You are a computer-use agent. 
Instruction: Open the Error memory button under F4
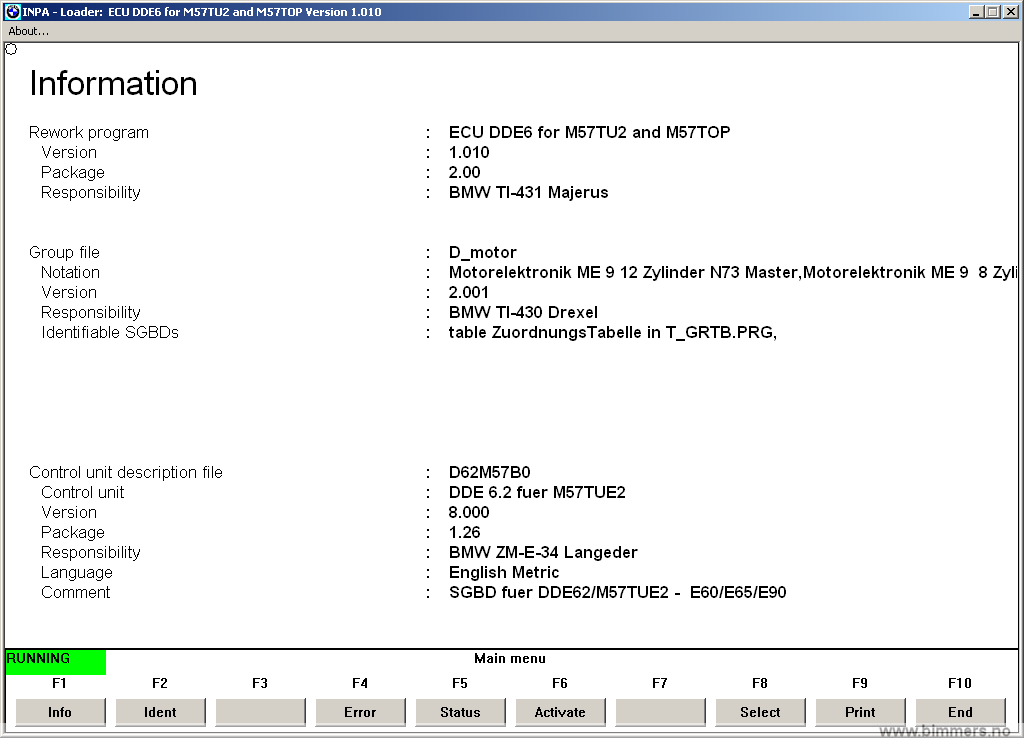click(360, 712)
